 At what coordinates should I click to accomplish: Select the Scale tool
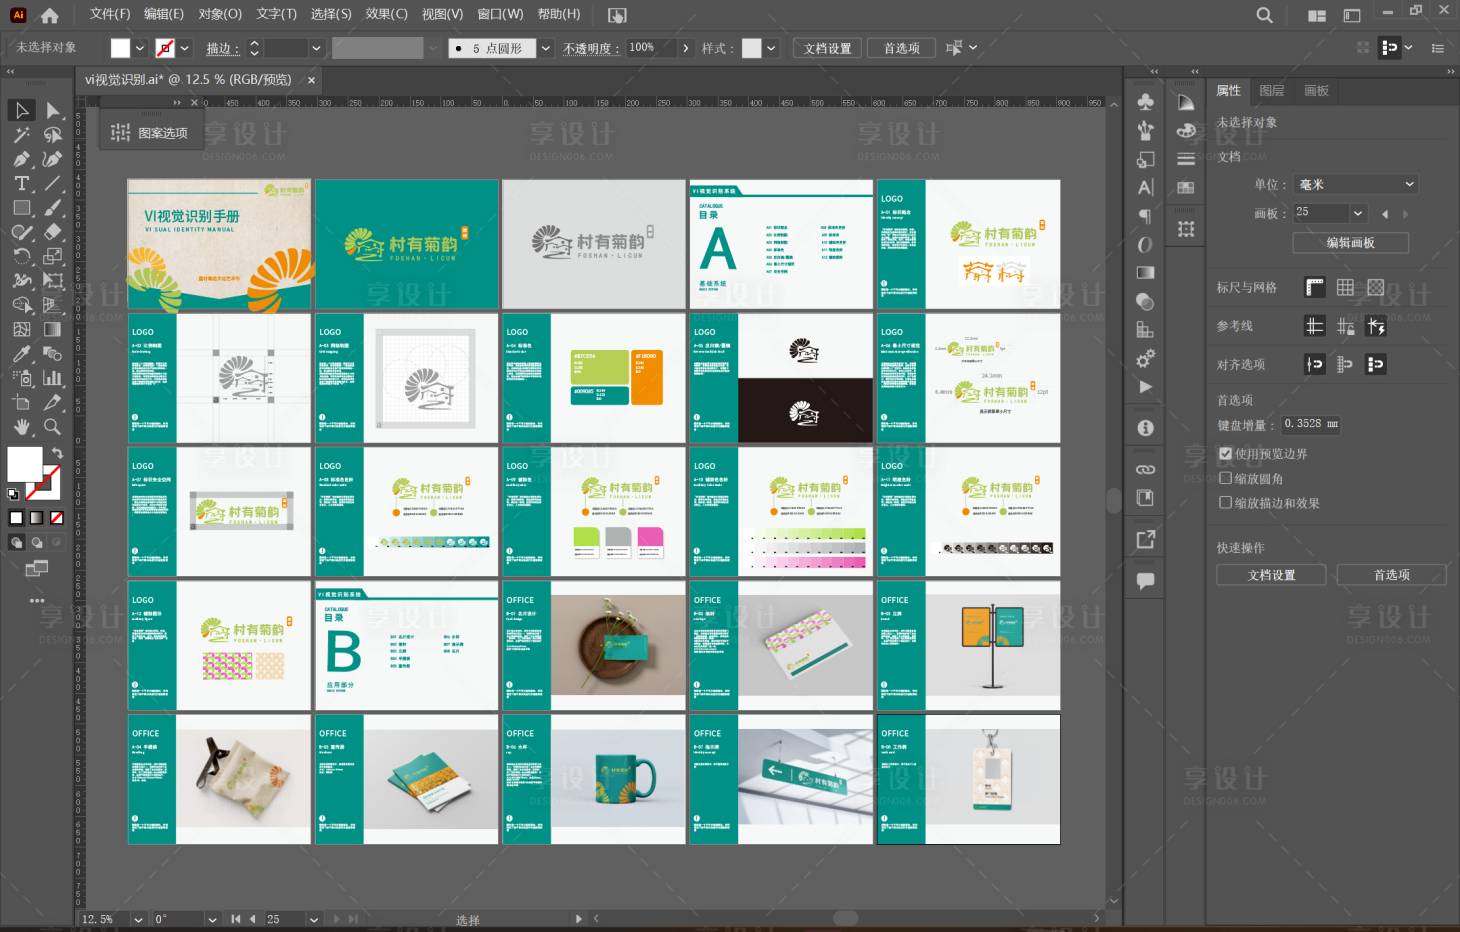(x=53, y=256)
